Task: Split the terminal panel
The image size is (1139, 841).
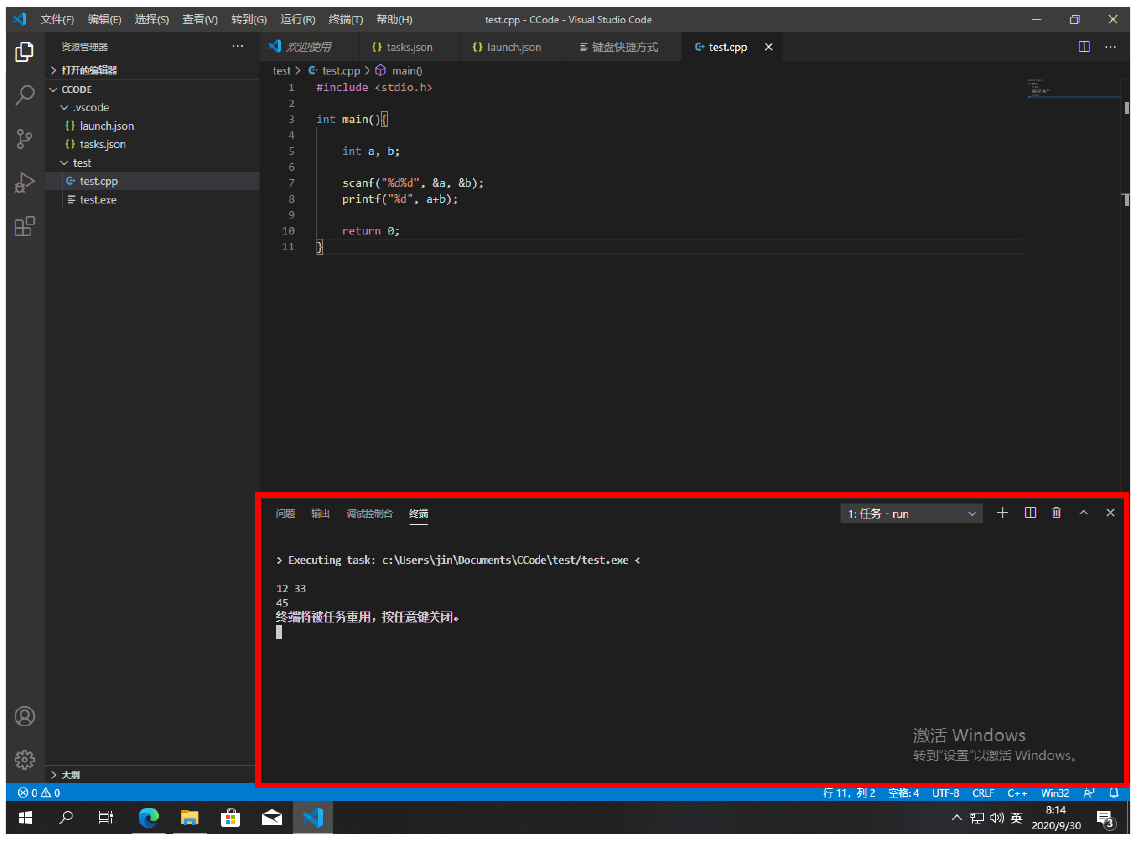Action: point(1030,513)
